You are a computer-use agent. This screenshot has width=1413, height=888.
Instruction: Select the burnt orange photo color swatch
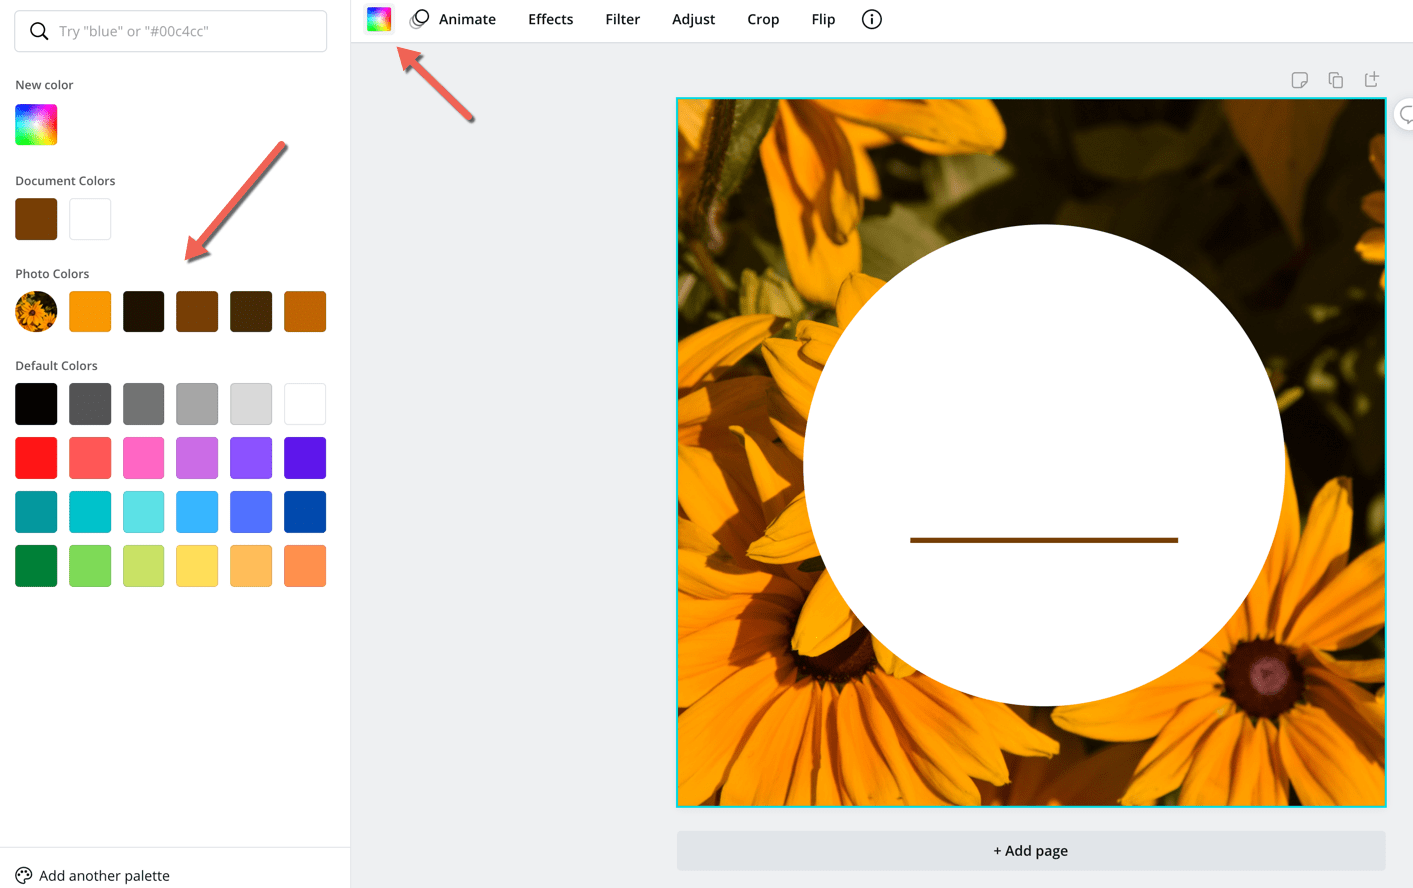(305, 312)
